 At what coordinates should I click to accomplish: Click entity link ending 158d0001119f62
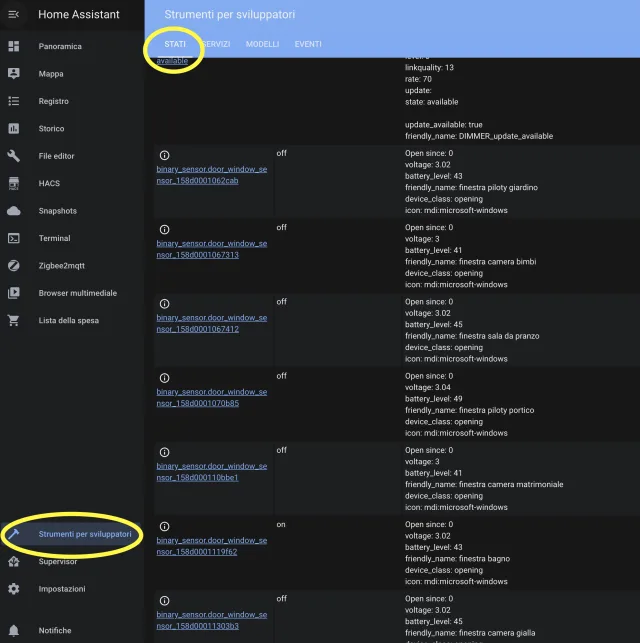tap(212, 546)
